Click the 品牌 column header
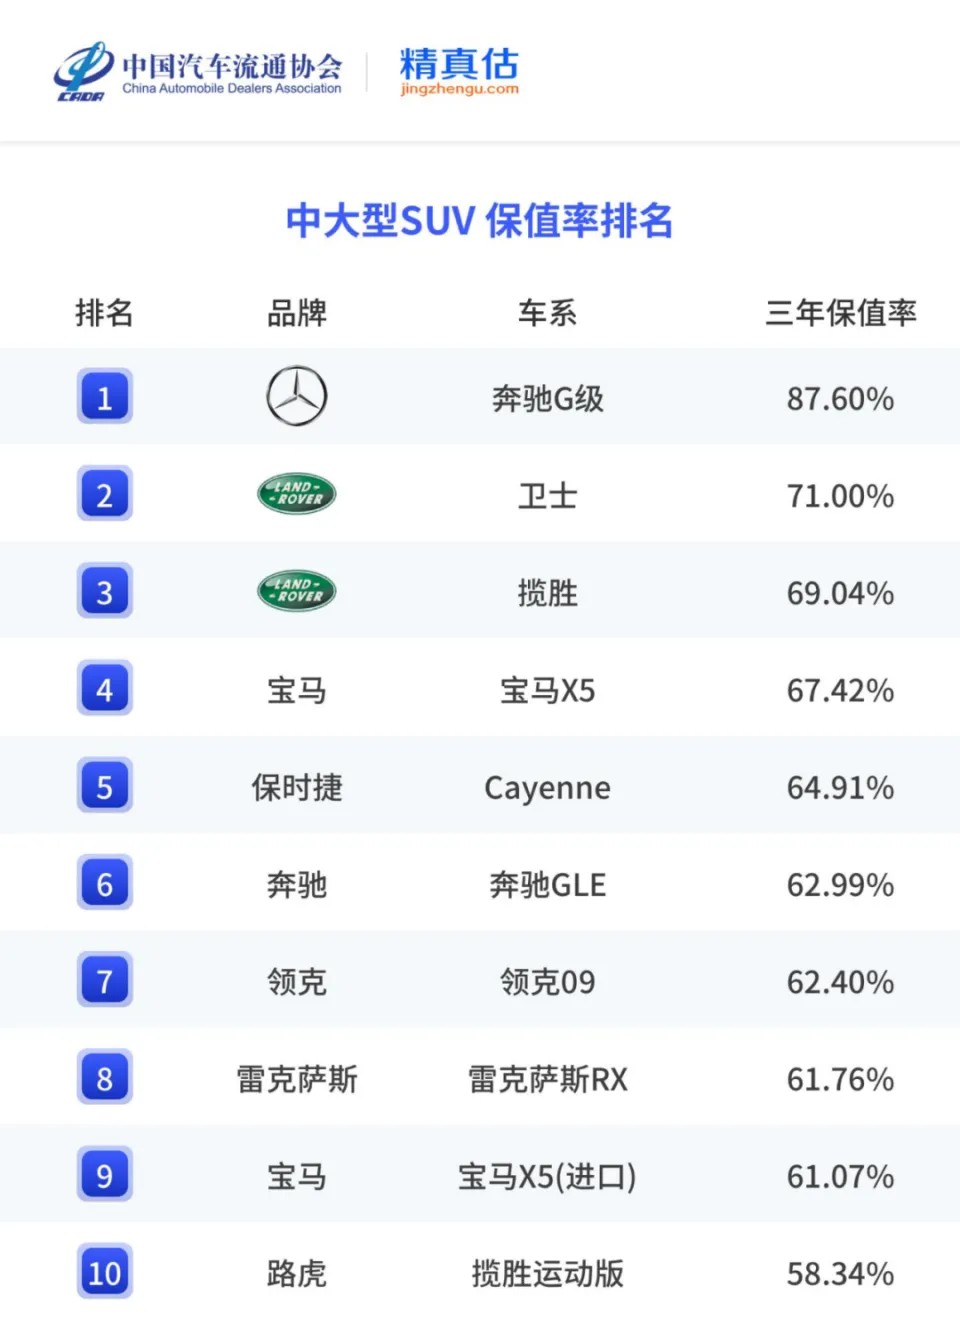The height and width of the screenshot is (1319, 960). (x=297, y=313)
